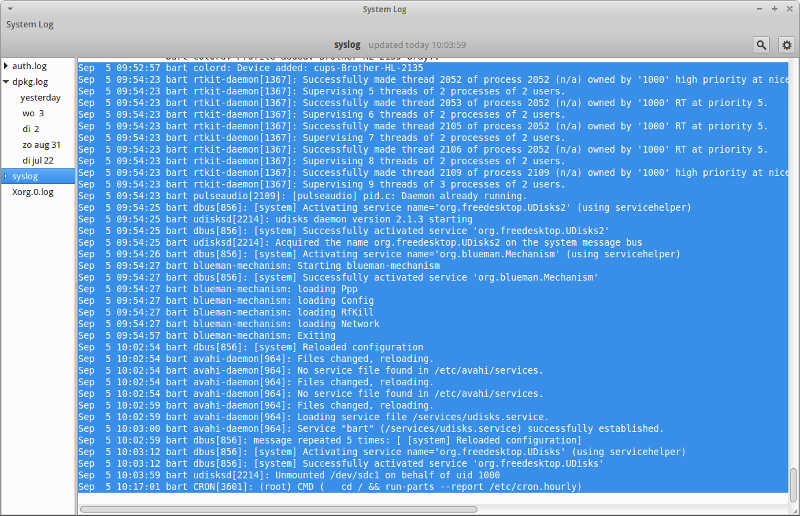The width and height of the screenshot is (800, 516).
Task: Click the bold 'syslog' header title
Action: [x=347, y=45]
